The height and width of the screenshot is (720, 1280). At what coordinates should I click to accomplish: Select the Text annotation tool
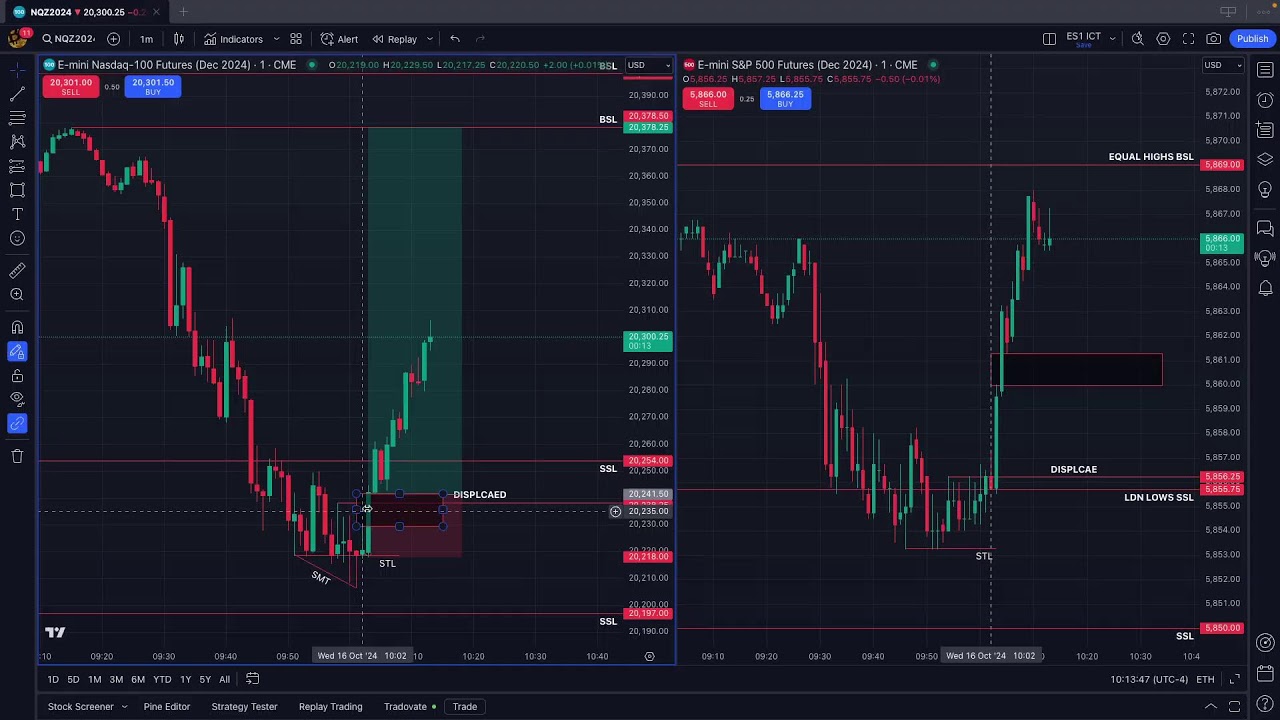point(17,214)
